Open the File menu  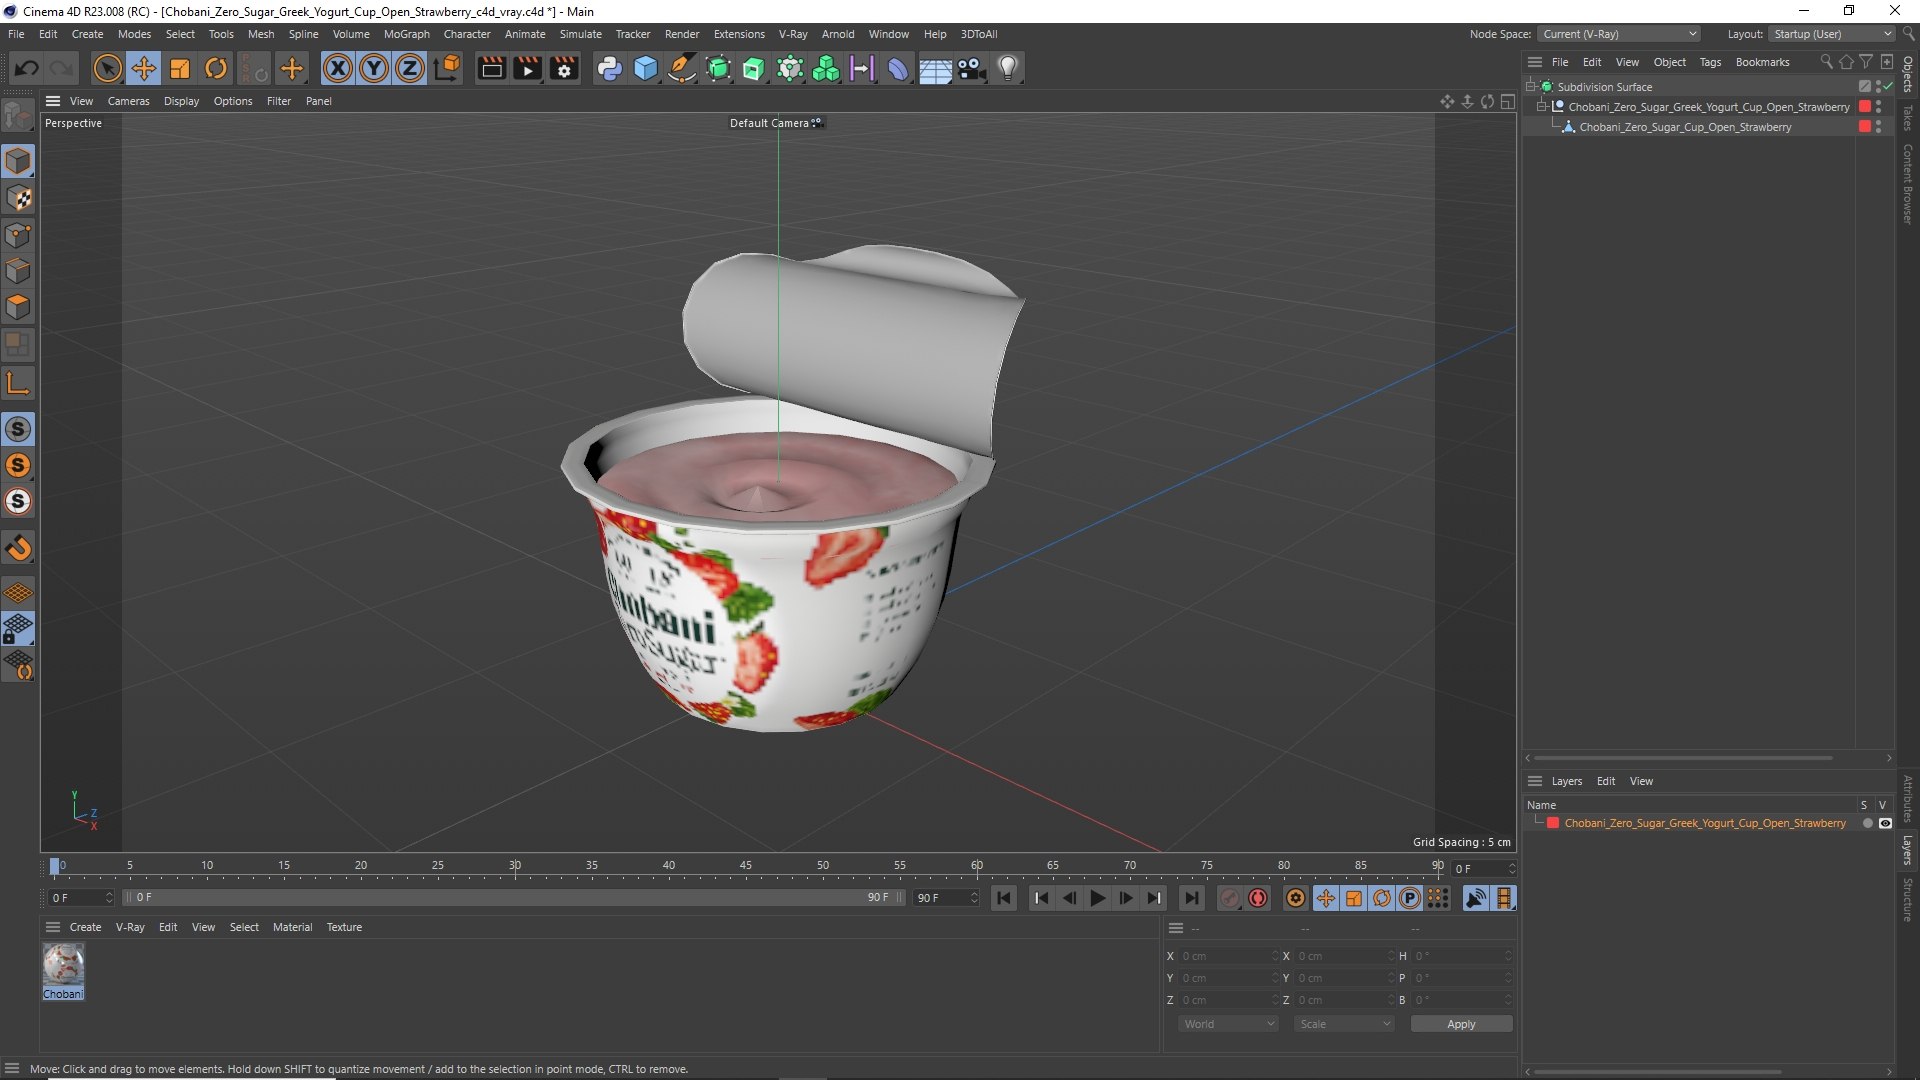16,34
